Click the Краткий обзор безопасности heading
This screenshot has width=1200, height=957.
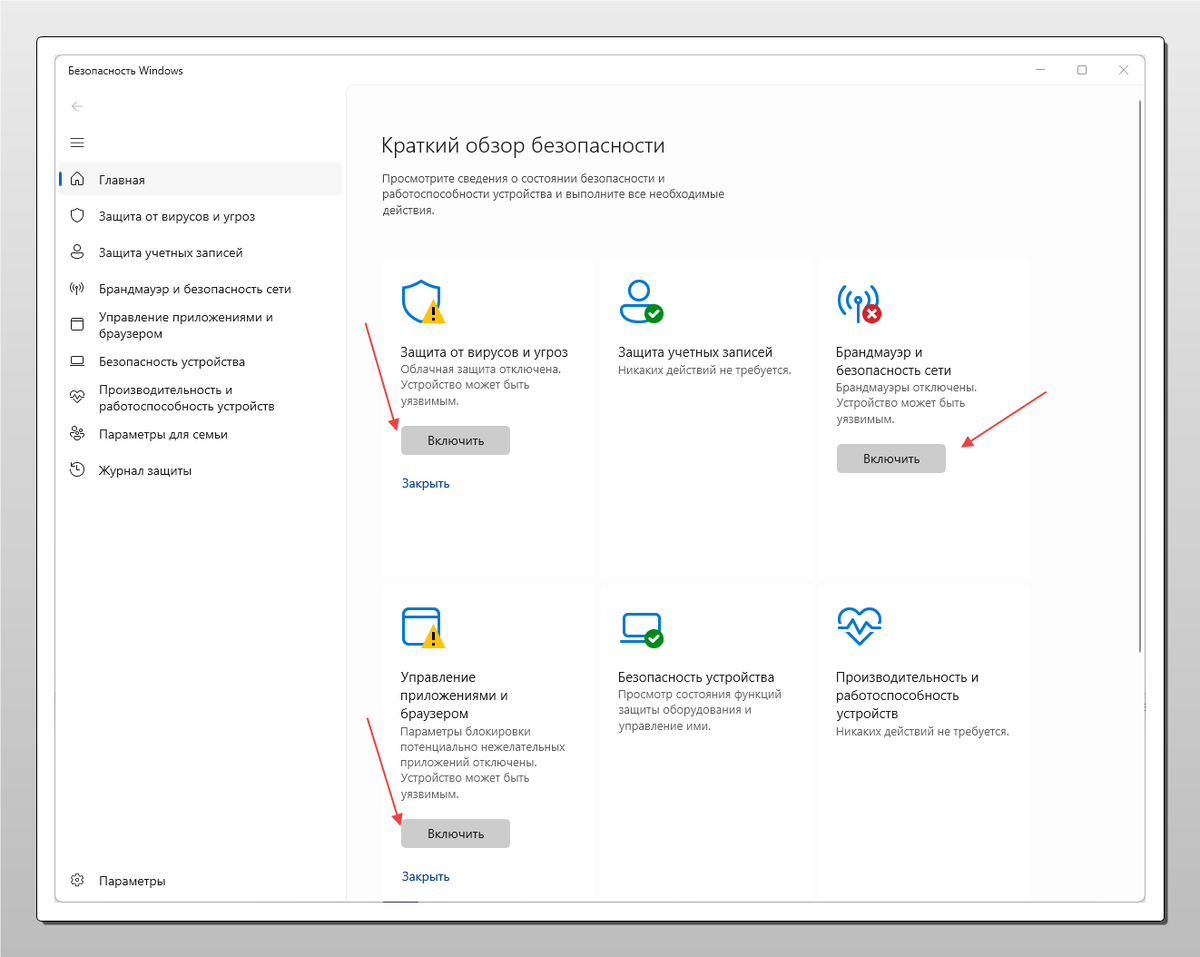[523, 146]
